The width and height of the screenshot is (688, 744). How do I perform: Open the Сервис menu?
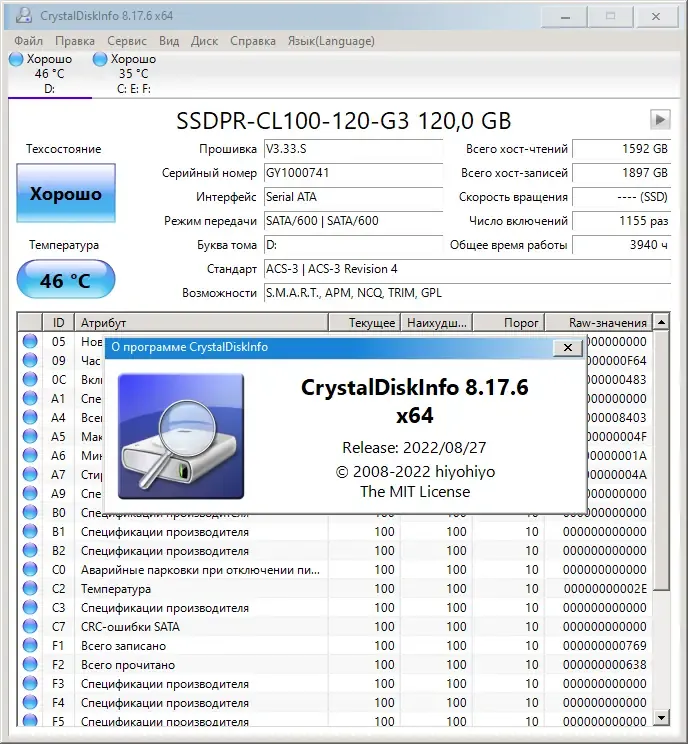click(x=127, y=41)
